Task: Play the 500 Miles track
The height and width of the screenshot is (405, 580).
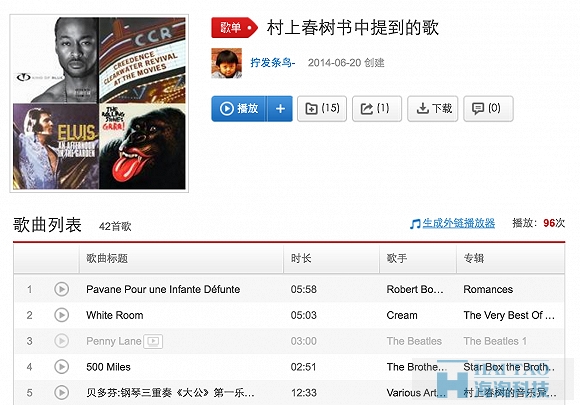Action: [61, 367]
